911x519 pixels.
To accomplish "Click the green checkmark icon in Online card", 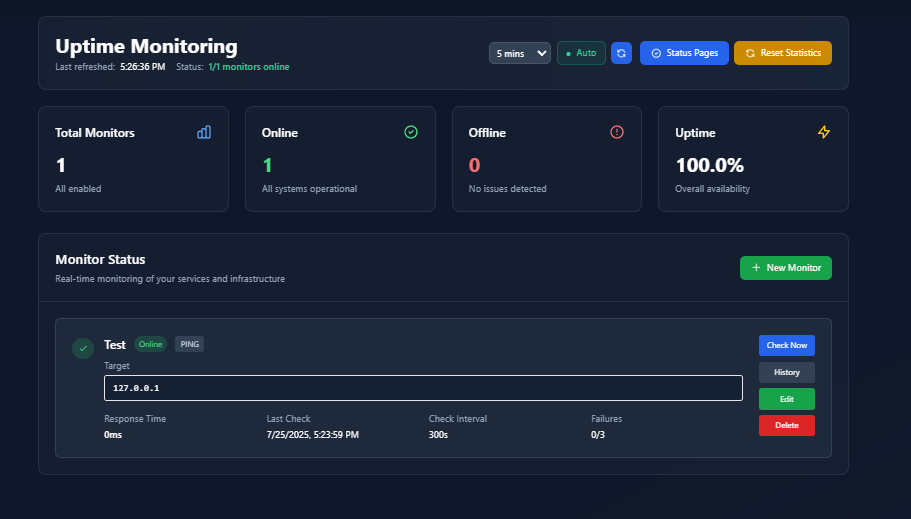I will pyautogui.click(x=410, y=132).
